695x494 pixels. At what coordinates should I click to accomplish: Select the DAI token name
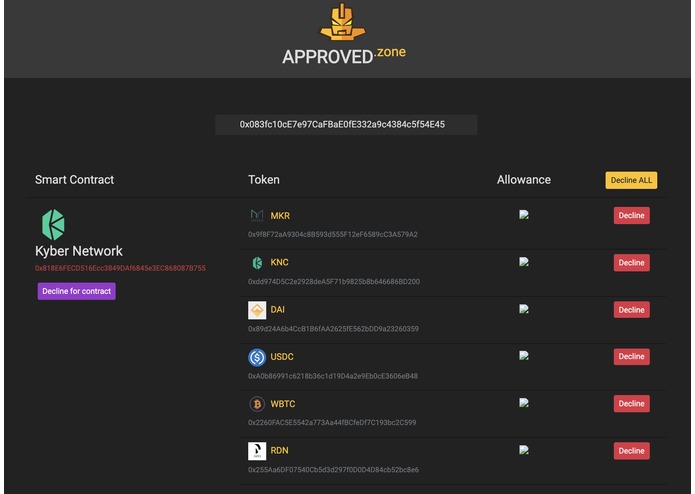277,309
